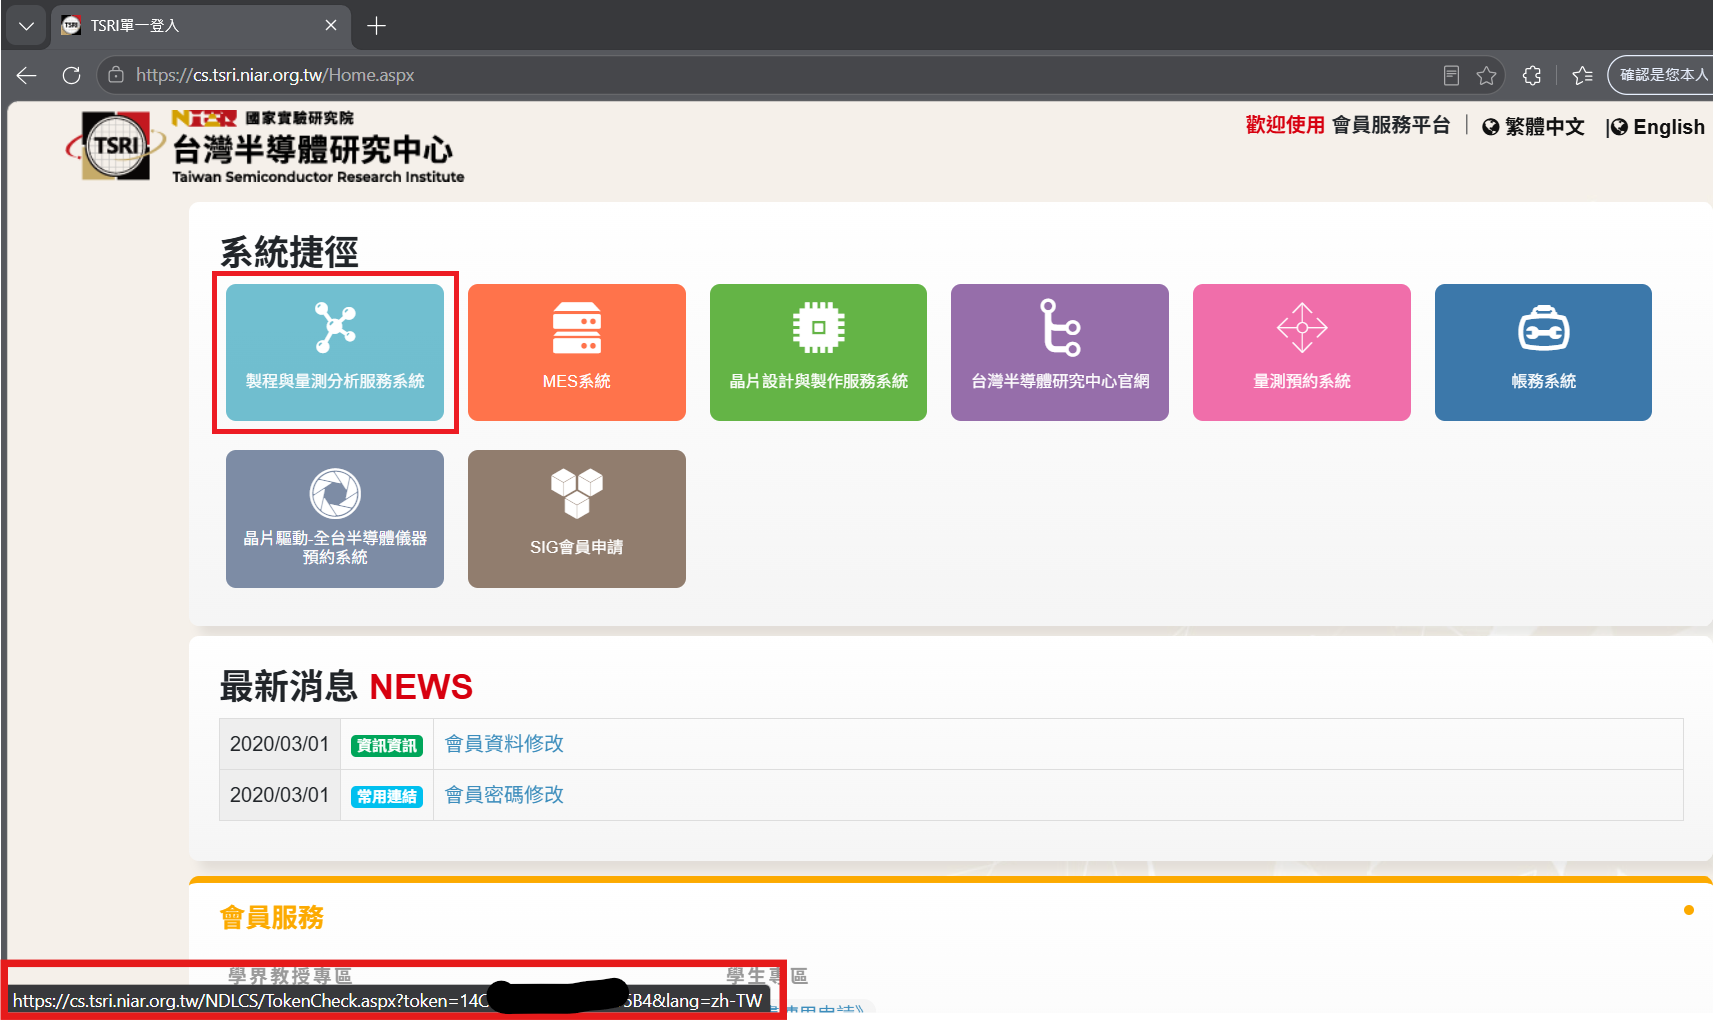The height and width of the screenshot is (1021, 1713).
Task: Click the 2020/03/01 date beside 會員密碼修改
Action: (x=280, y=795)
